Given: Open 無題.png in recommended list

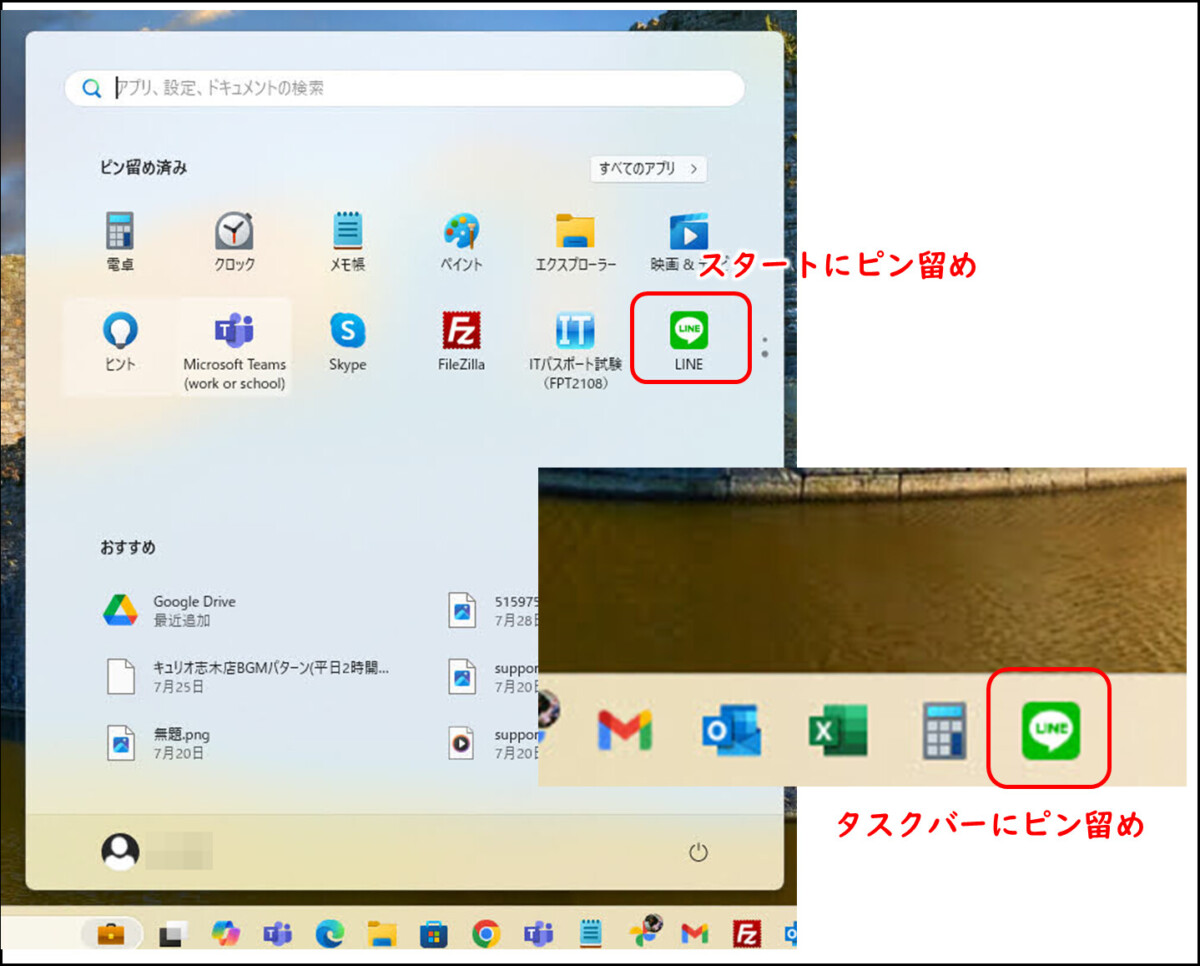Looking at the screenshot, I should pos(160,743).
